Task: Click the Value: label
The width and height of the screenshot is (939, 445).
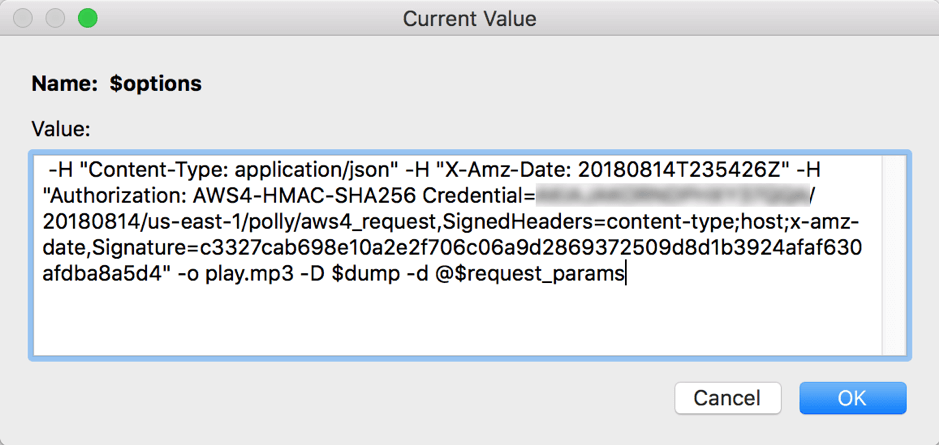Action: click(60, 129)
